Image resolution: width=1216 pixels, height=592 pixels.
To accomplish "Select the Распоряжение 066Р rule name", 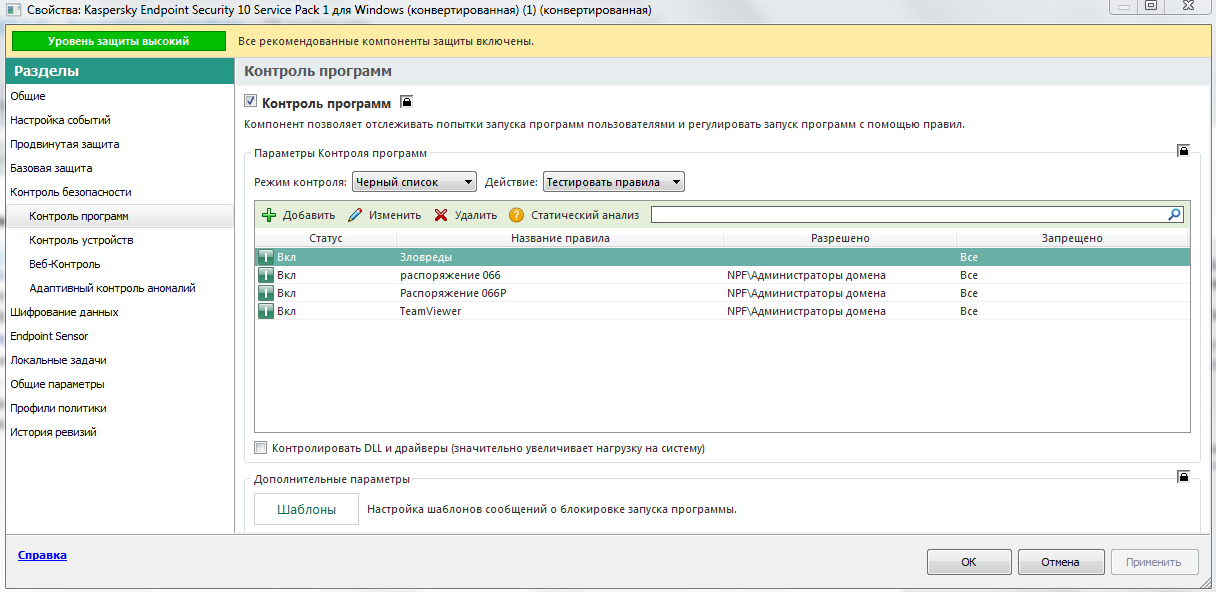I will [453, 293].
